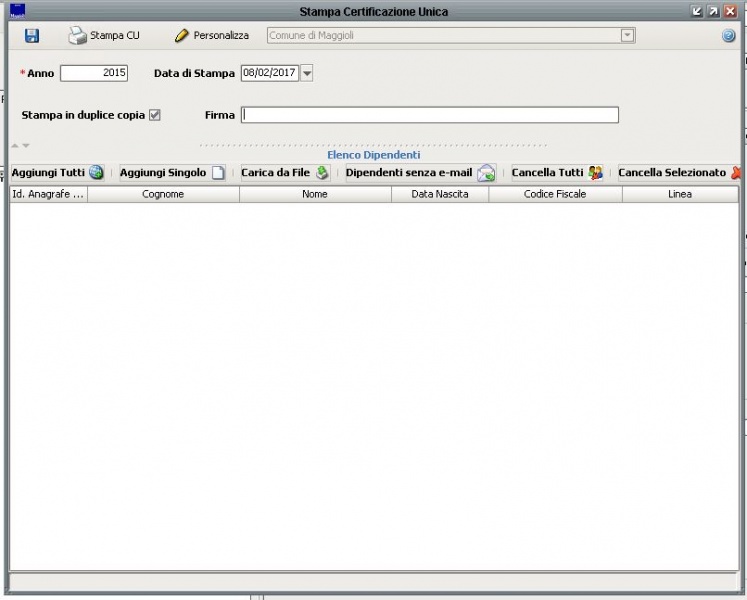Click the blue floppy disk save icon
This screenshot has height=600, width=747.
pyautogui.click(x=32, y=36)
